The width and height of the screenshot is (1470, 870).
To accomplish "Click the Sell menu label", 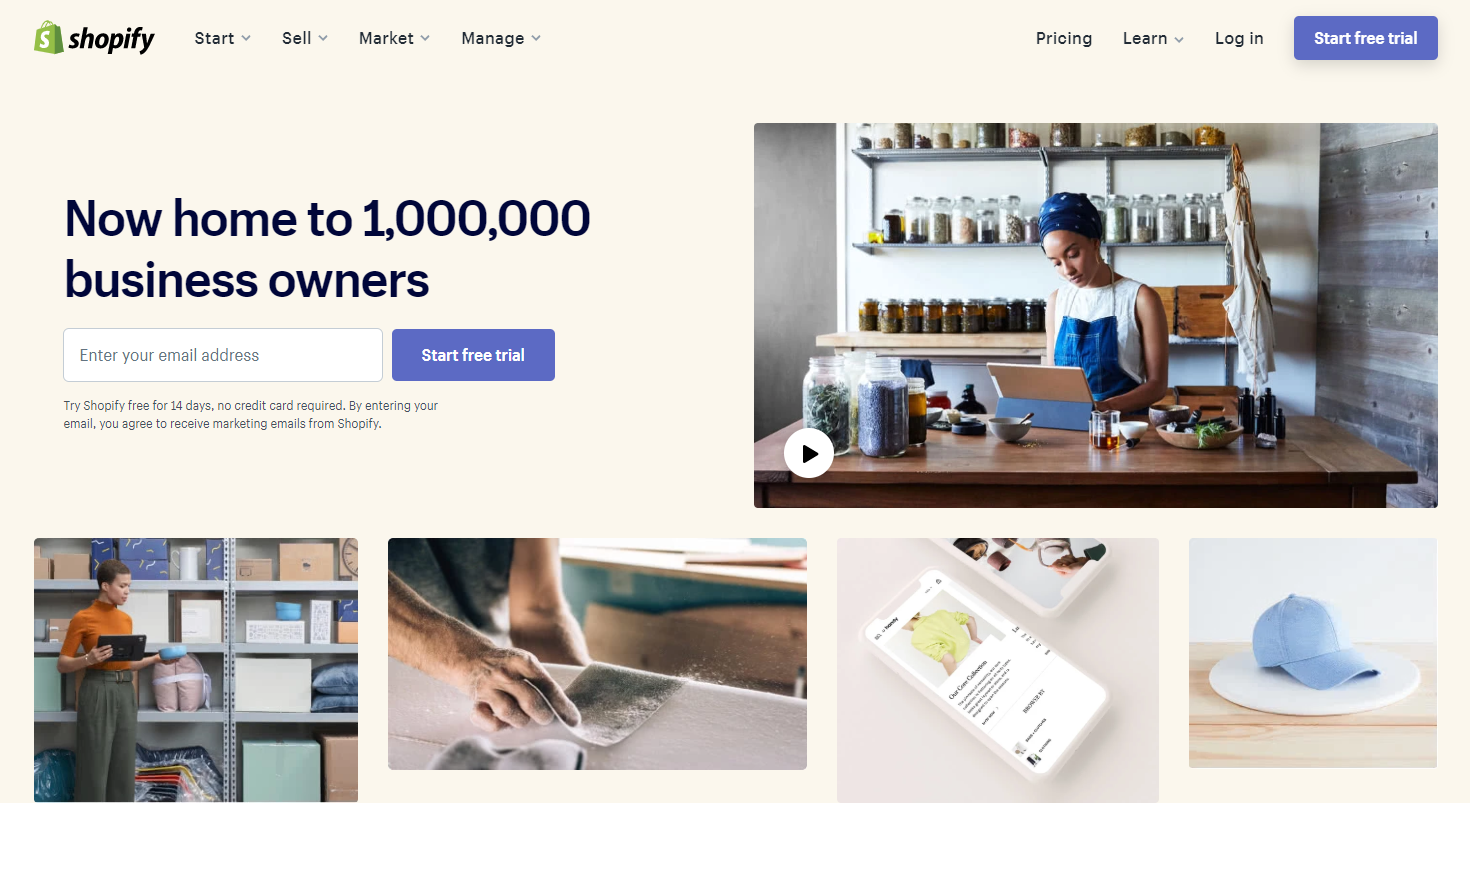I will point(296,38).
